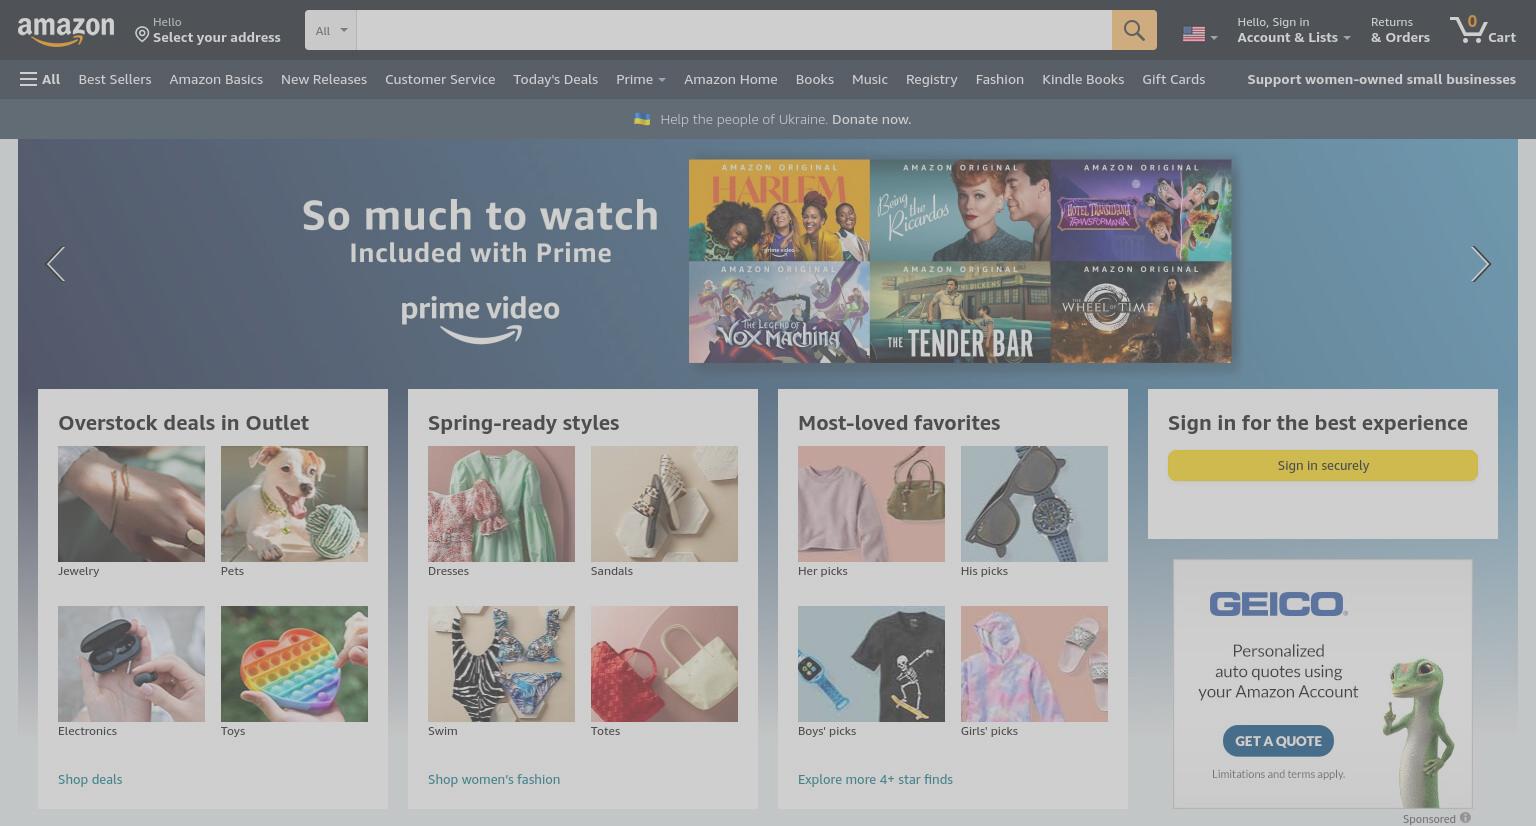Image resolution: width=1536 pixels, height=826 pixels.
Task: Click the prime video logo
Action: coord(480,320)
